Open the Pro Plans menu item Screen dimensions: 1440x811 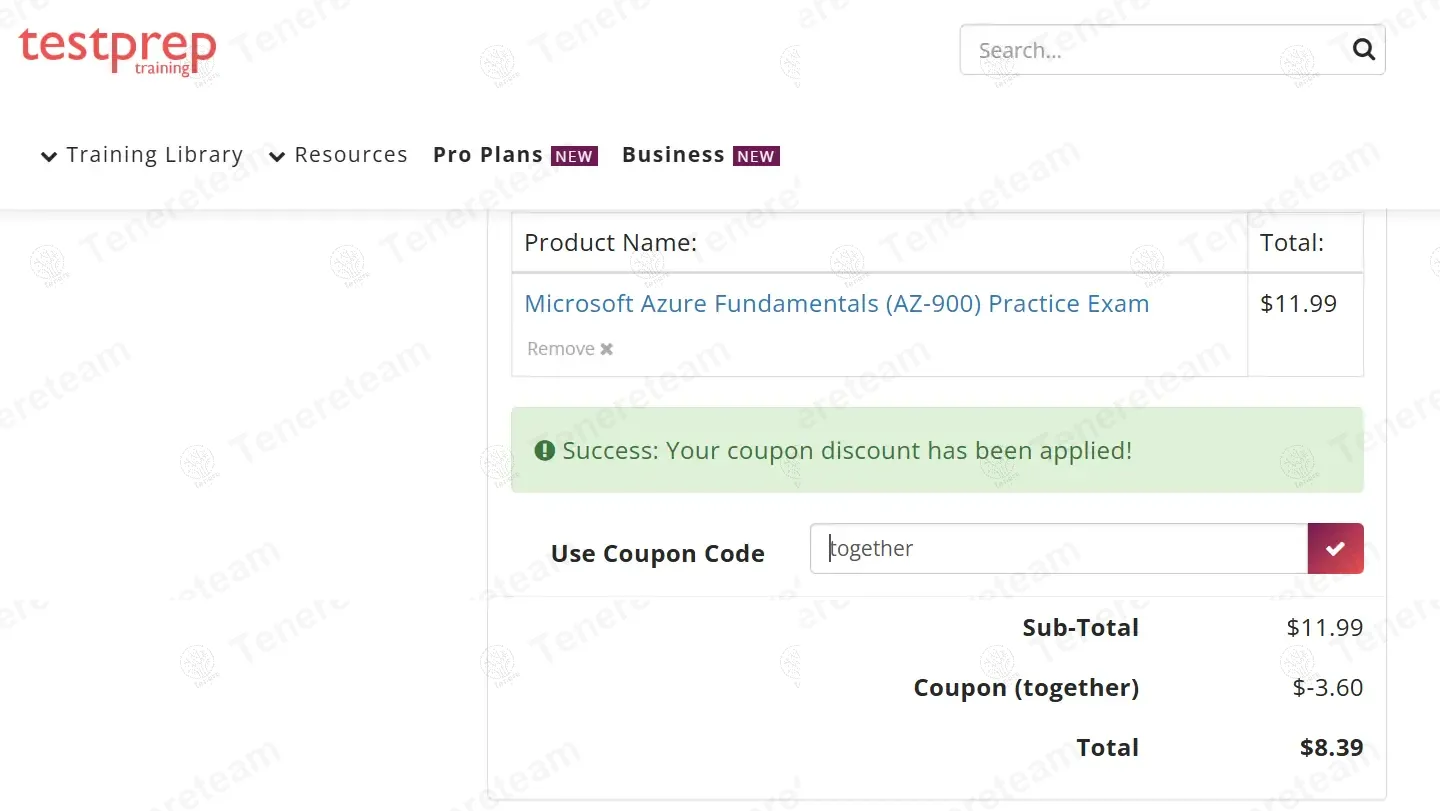coord(488,155)
